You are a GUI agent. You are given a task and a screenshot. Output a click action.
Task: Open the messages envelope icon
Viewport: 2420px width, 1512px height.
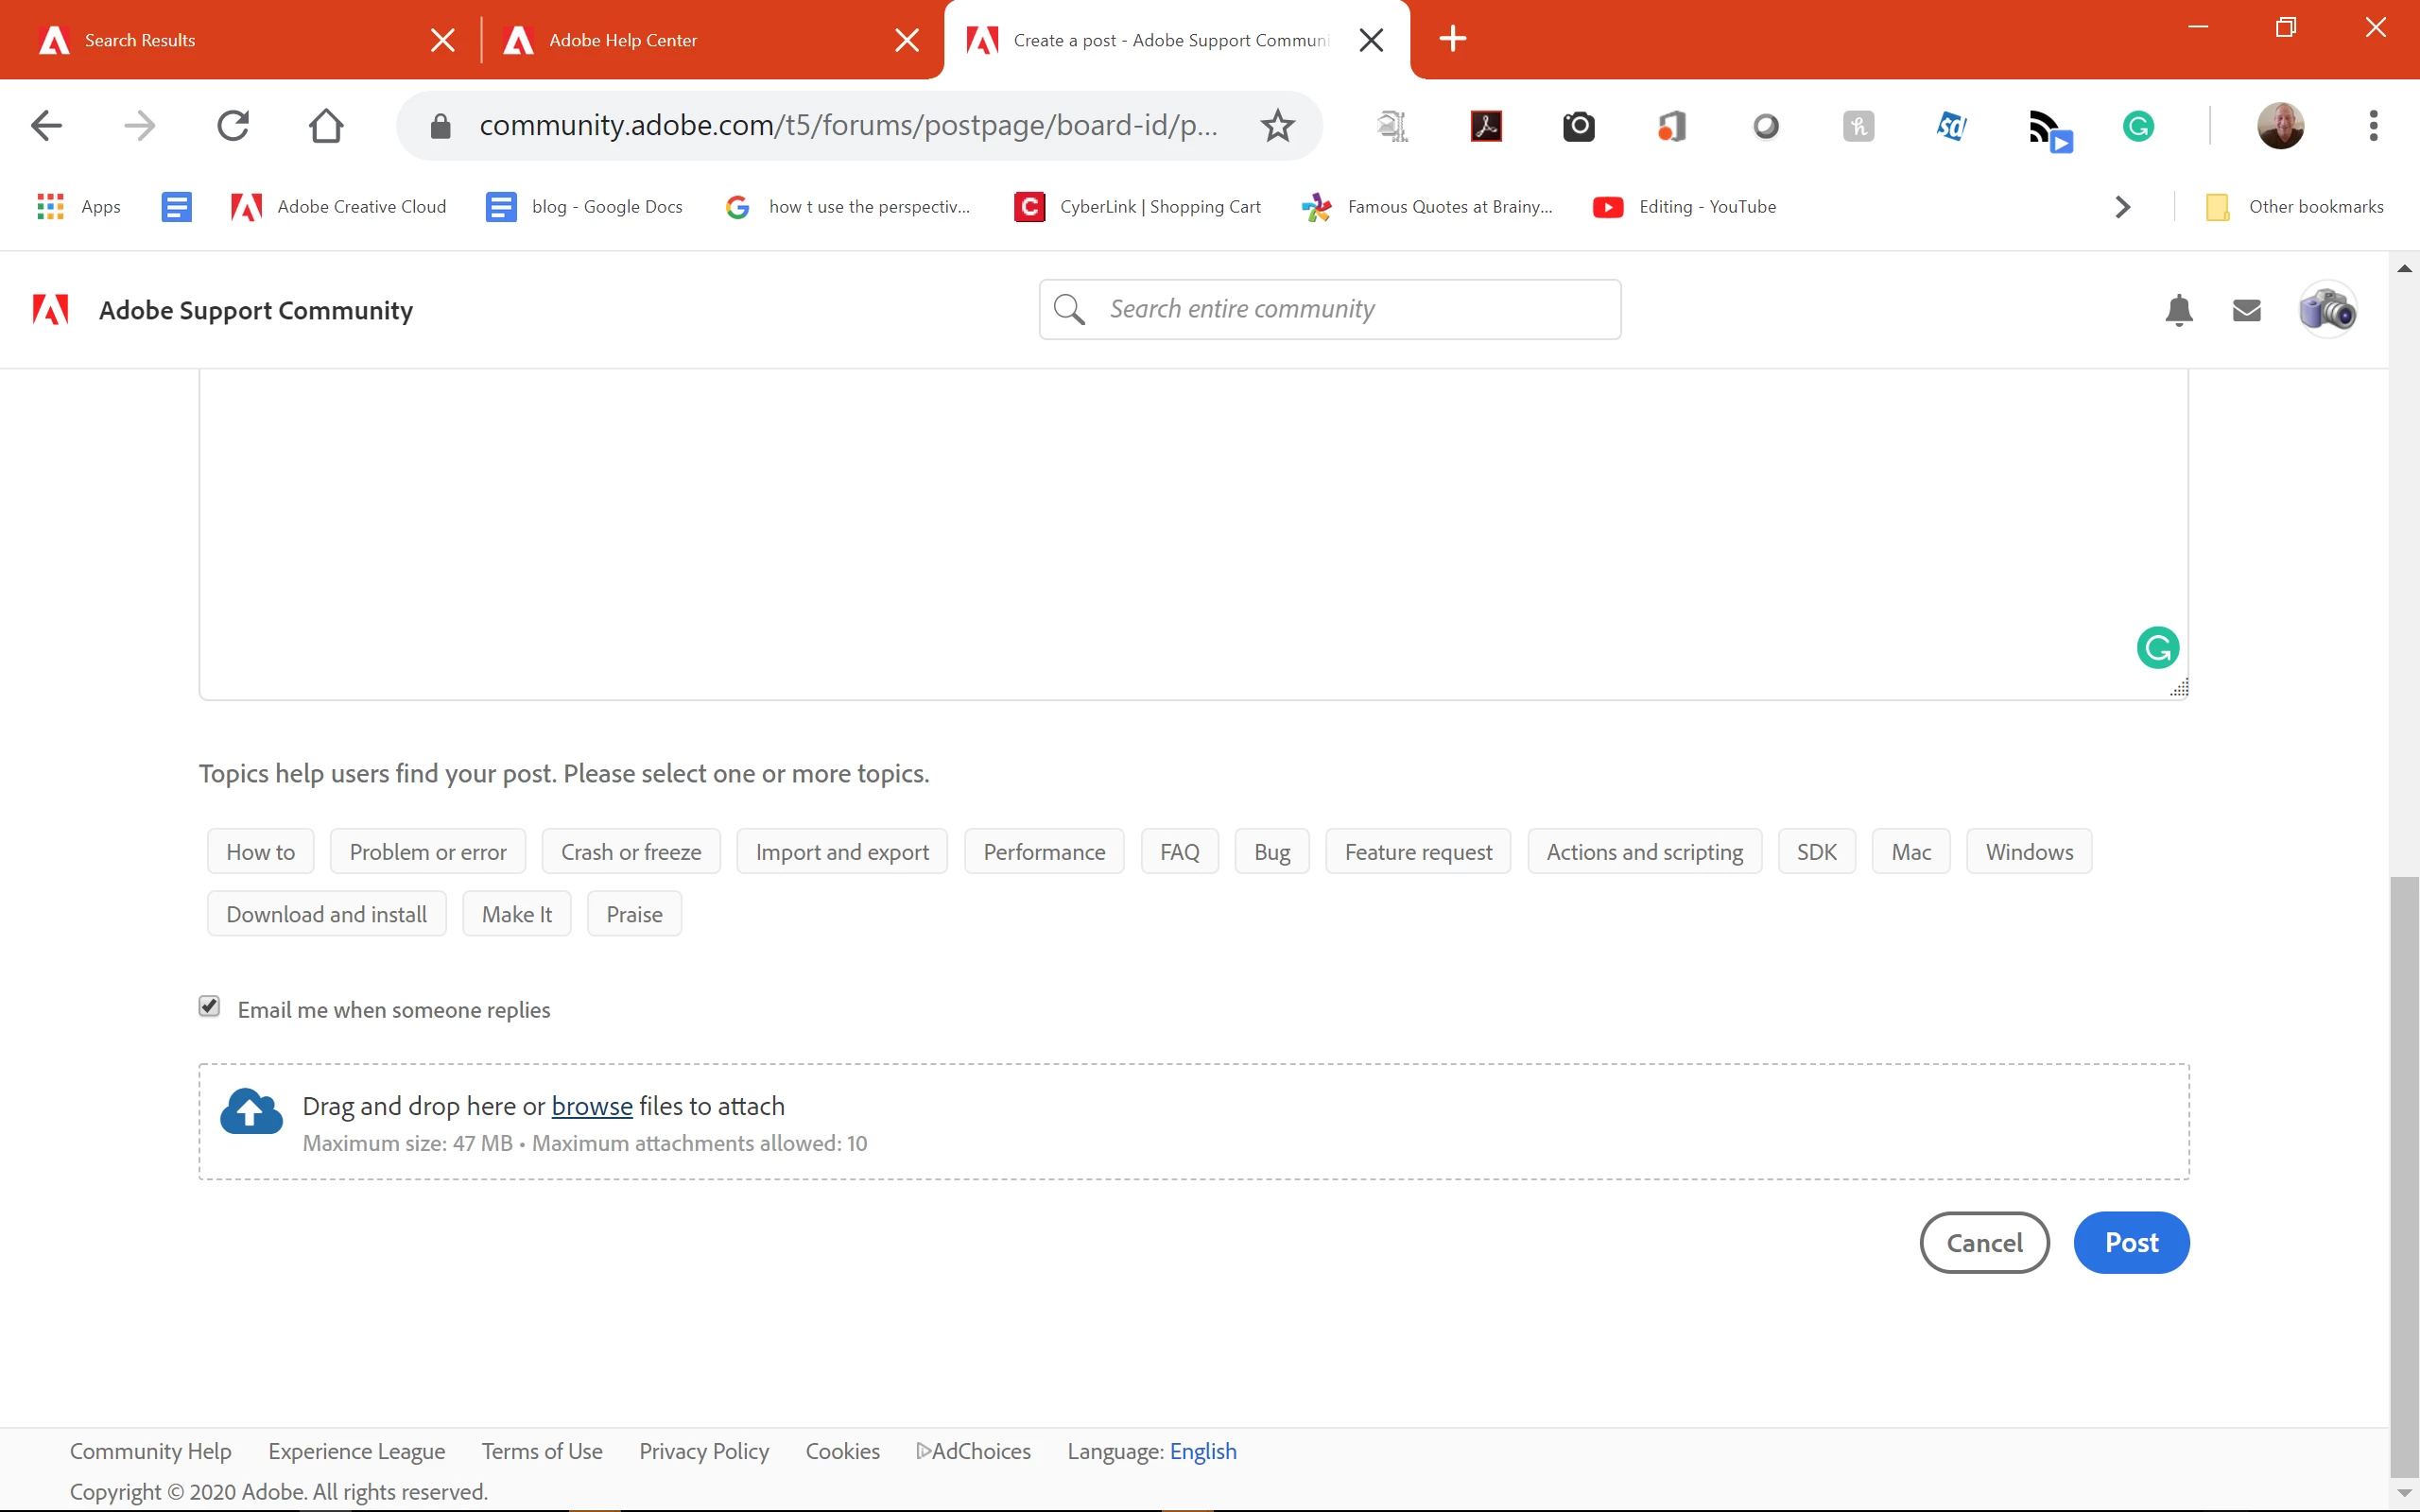coord(2246,310)
